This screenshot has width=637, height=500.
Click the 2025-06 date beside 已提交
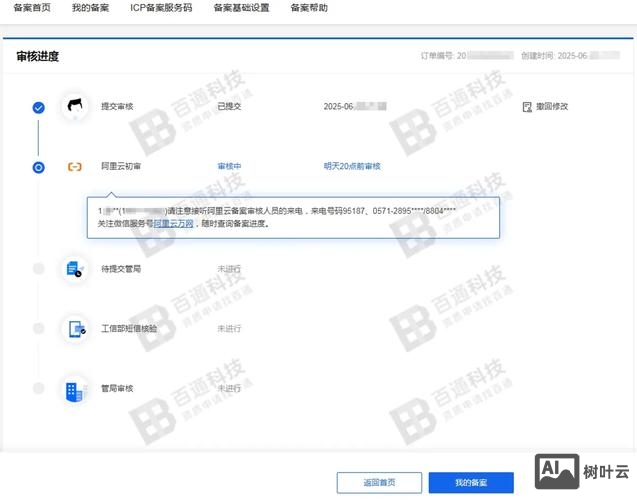tap(355, 106)
